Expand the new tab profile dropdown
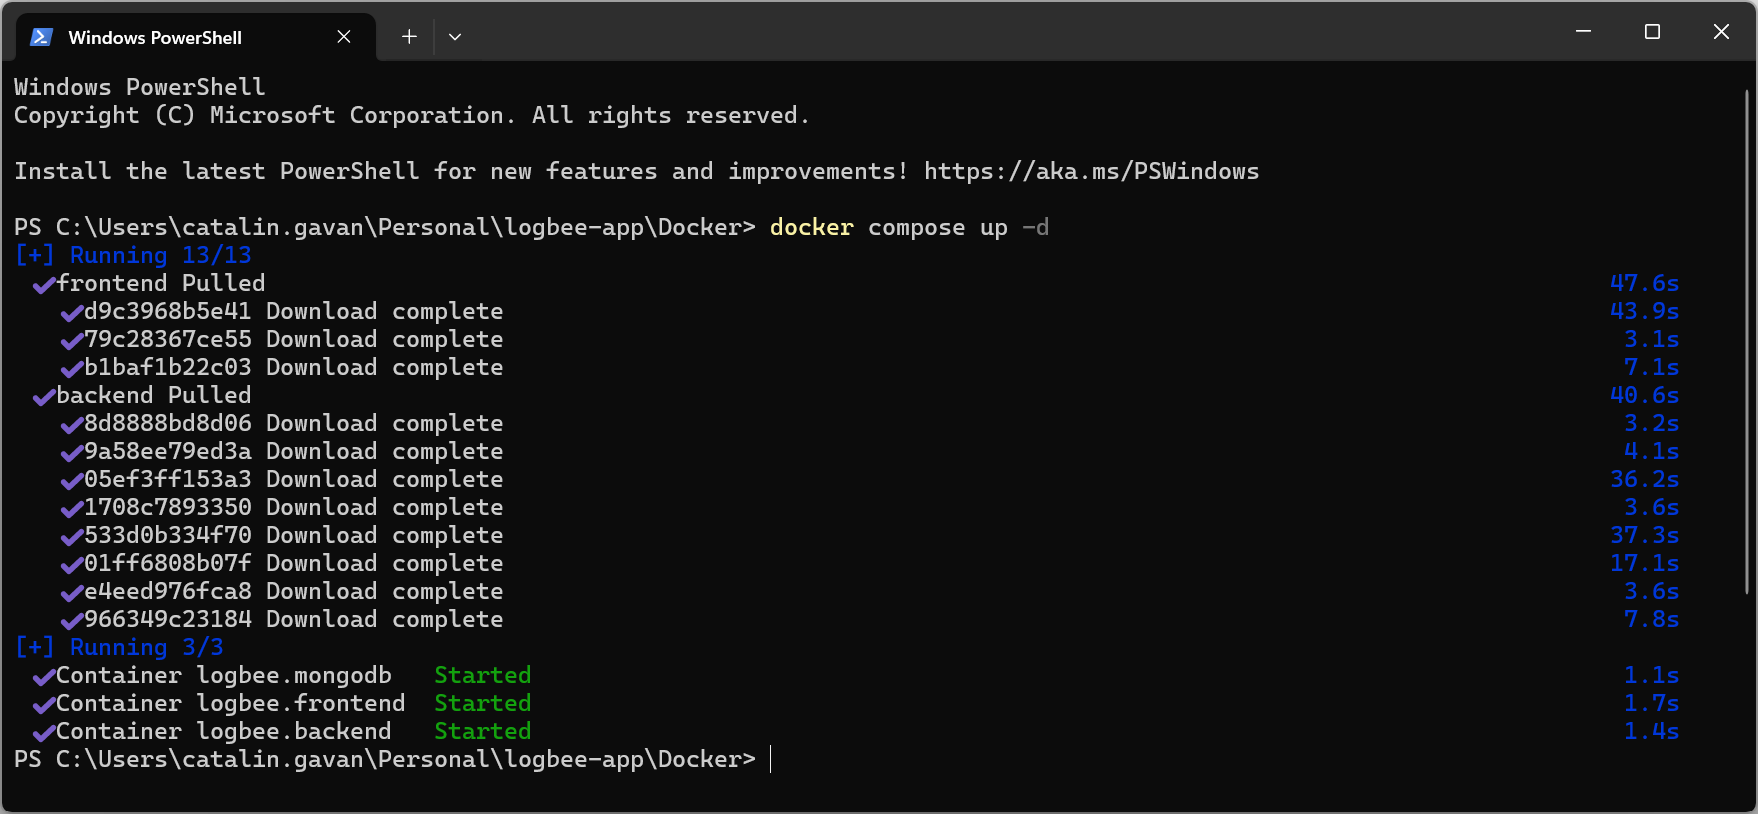The width and height of the screenshot is (1758, 814). [455, 37]
